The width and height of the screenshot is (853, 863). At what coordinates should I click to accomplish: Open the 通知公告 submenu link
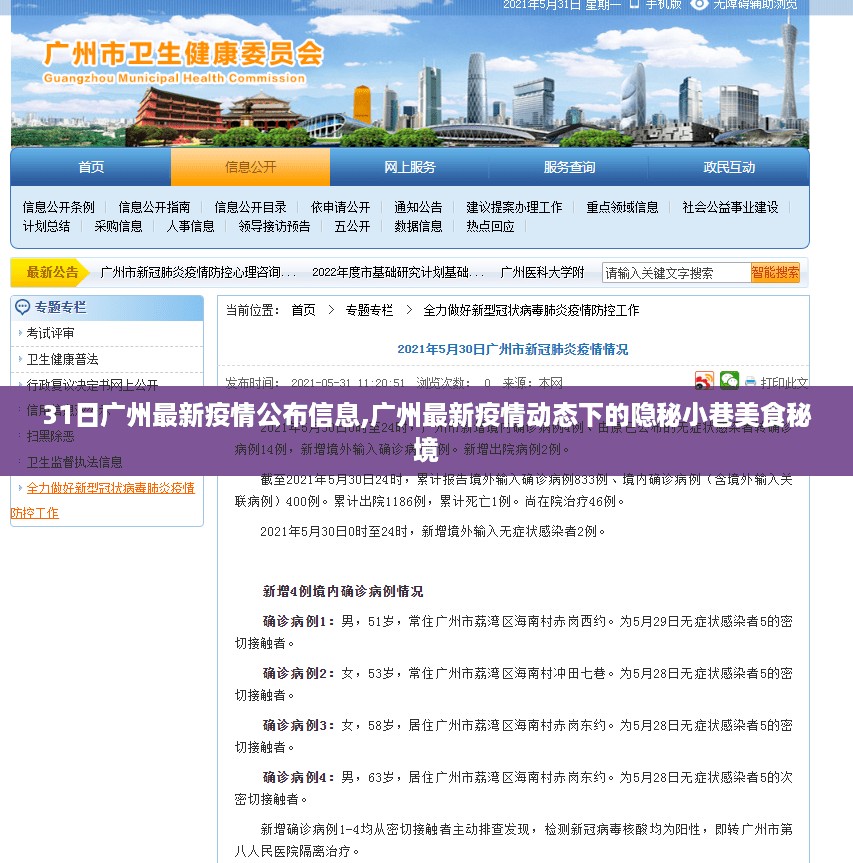418,207
